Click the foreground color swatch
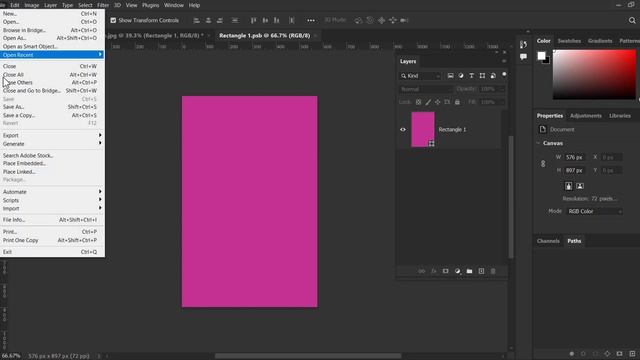640x360 pixels. (541, 56)
